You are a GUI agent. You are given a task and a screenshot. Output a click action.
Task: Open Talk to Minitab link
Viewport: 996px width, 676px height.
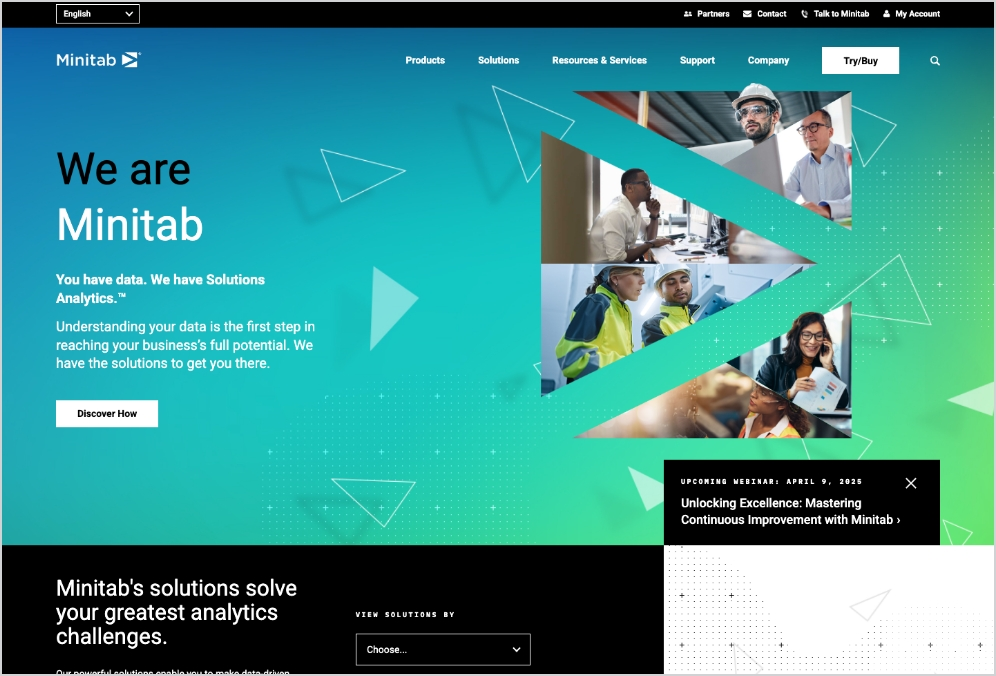coord(841,13)
